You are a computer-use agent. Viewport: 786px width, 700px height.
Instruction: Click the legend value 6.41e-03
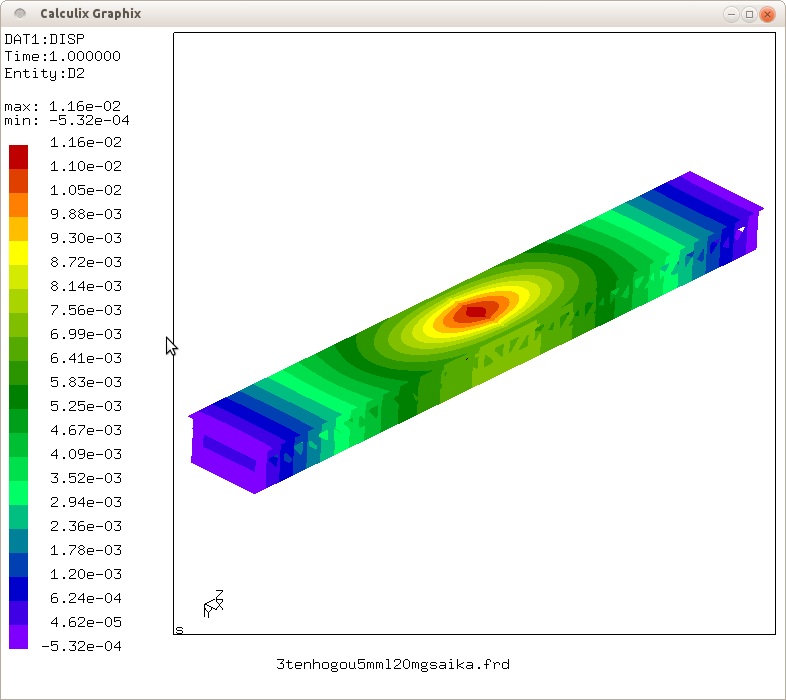point(86,359)
